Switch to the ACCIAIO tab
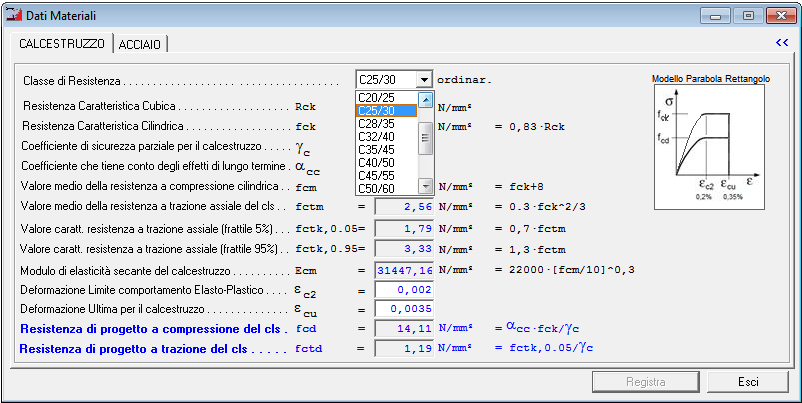Image resolution: width=802 pixels, height=403 pixels. point(140,44)
